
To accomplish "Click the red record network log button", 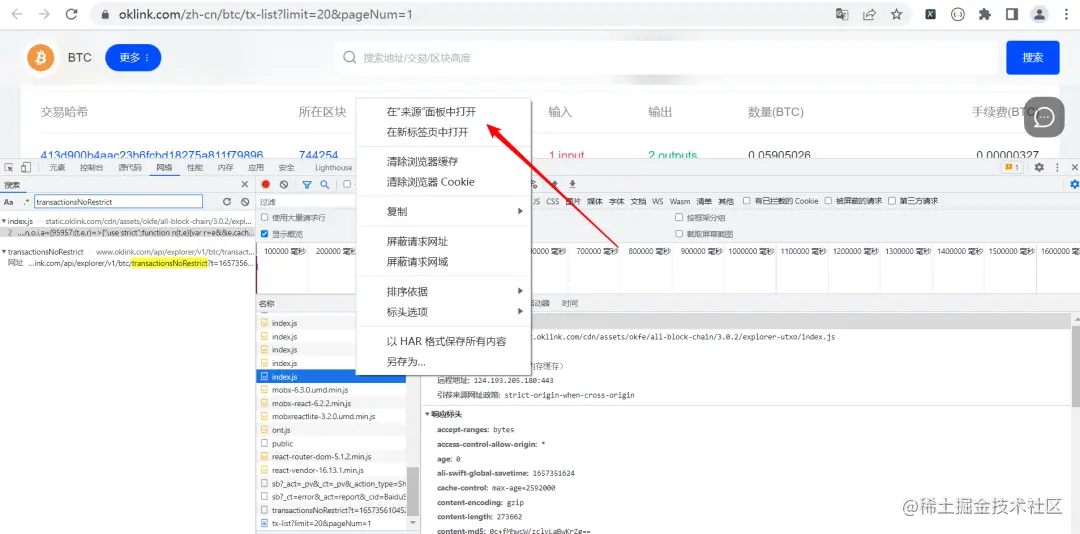I will 265,185.
